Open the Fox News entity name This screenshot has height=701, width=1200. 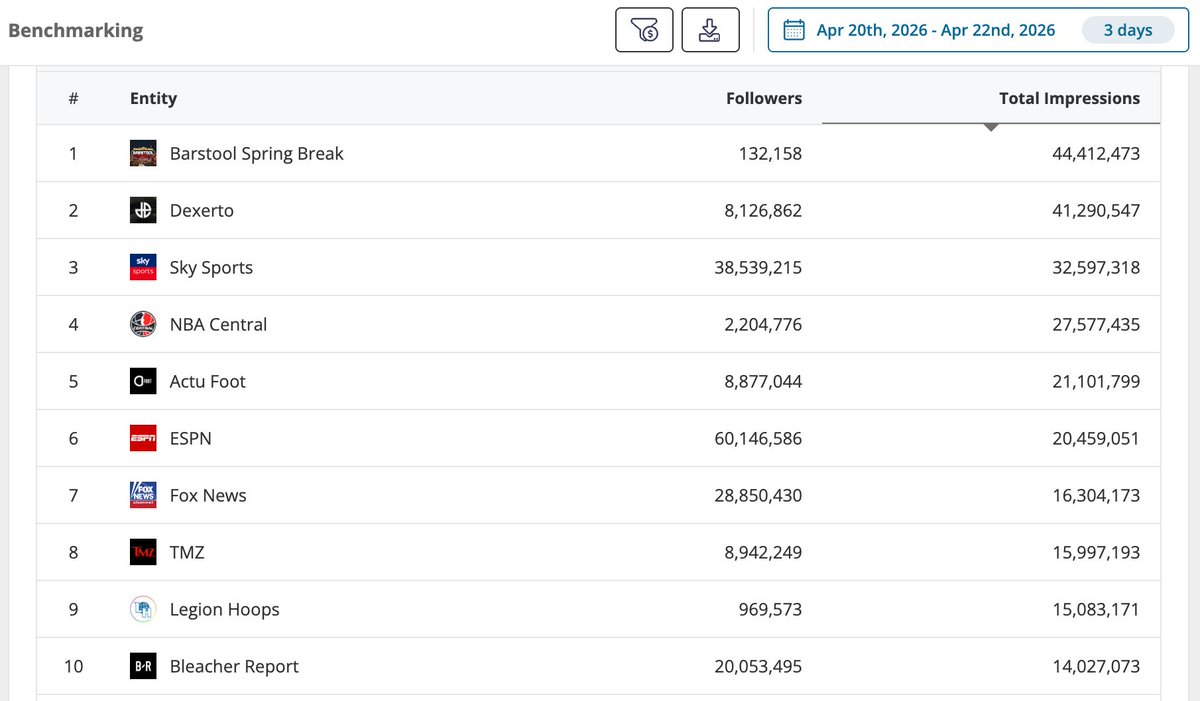coord(208,495)
